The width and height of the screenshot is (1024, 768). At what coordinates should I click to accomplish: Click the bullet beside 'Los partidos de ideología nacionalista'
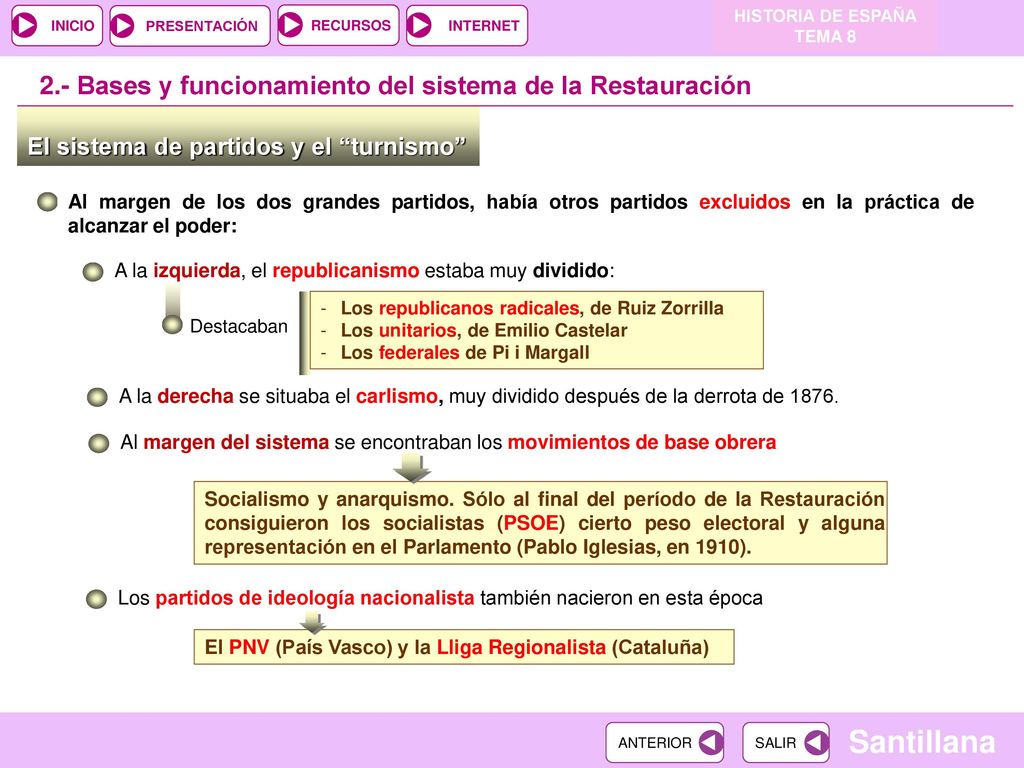pos(96,599)
